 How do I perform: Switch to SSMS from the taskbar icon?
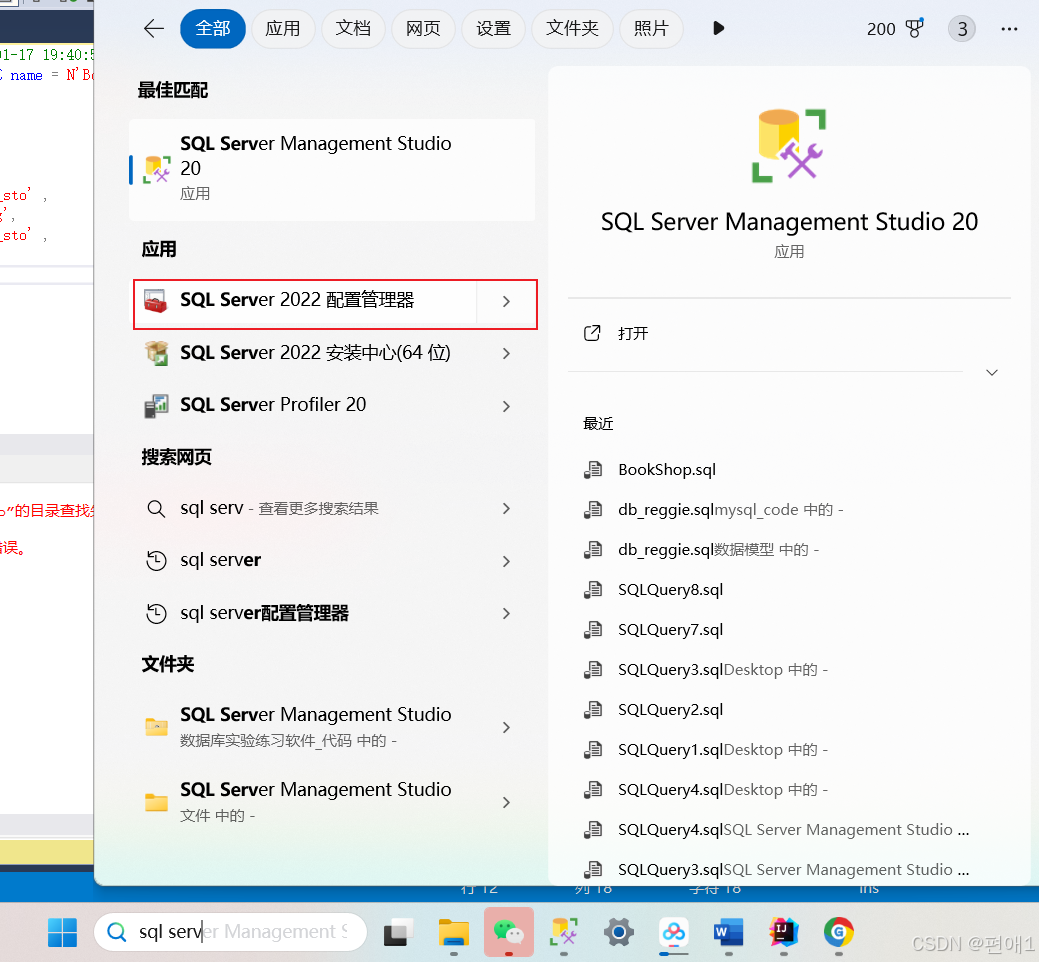click(x=564, y=932)
